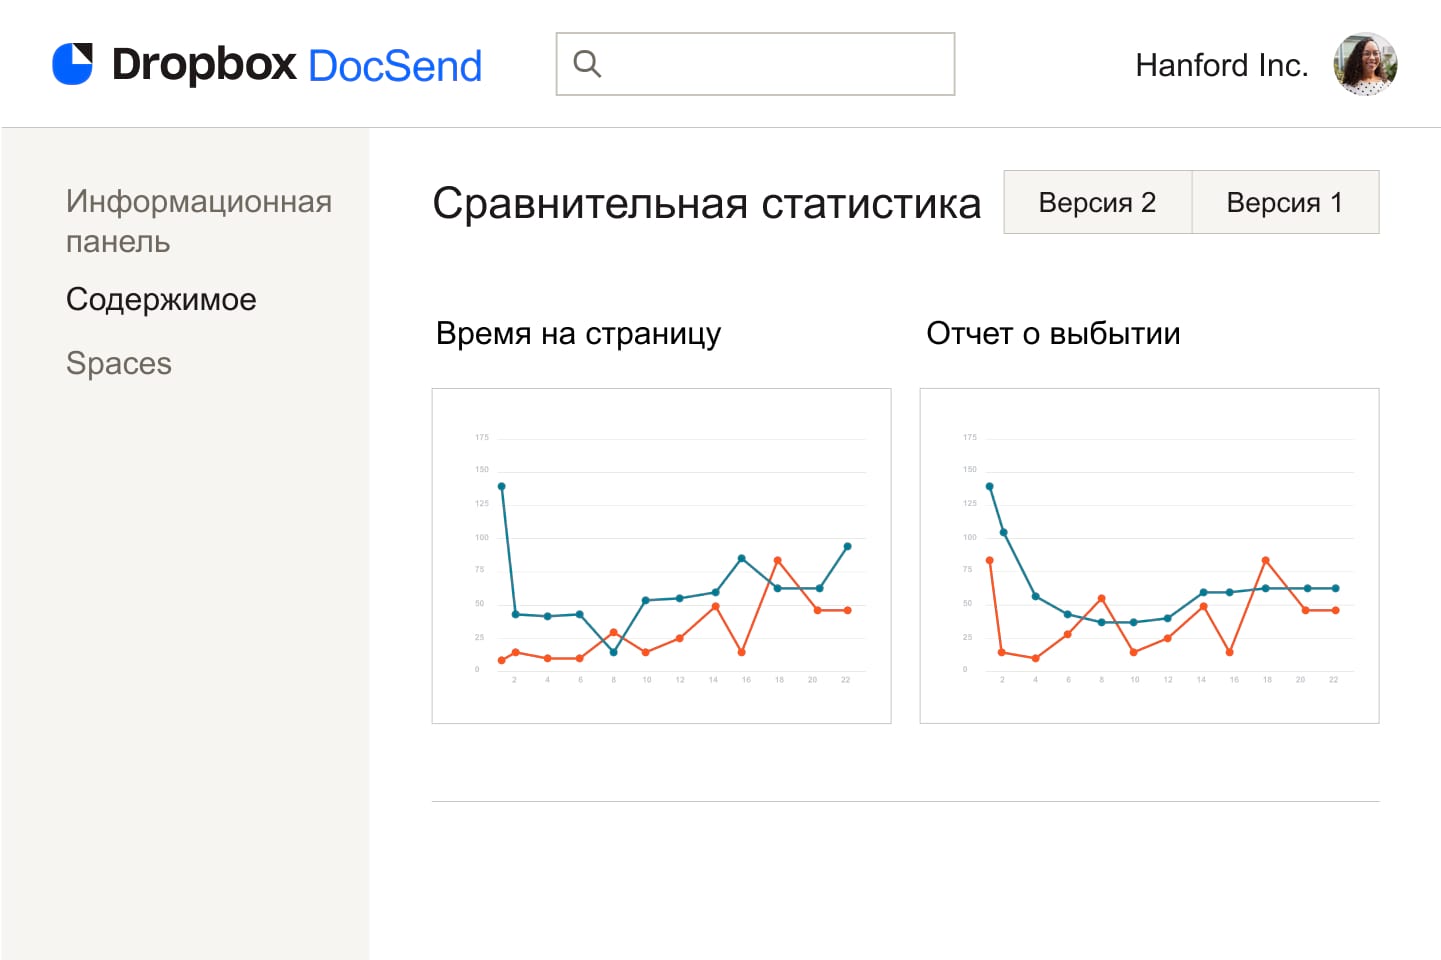Click the Время на страницу chart title
1441x960 pixels.
(x=578, y=333)
